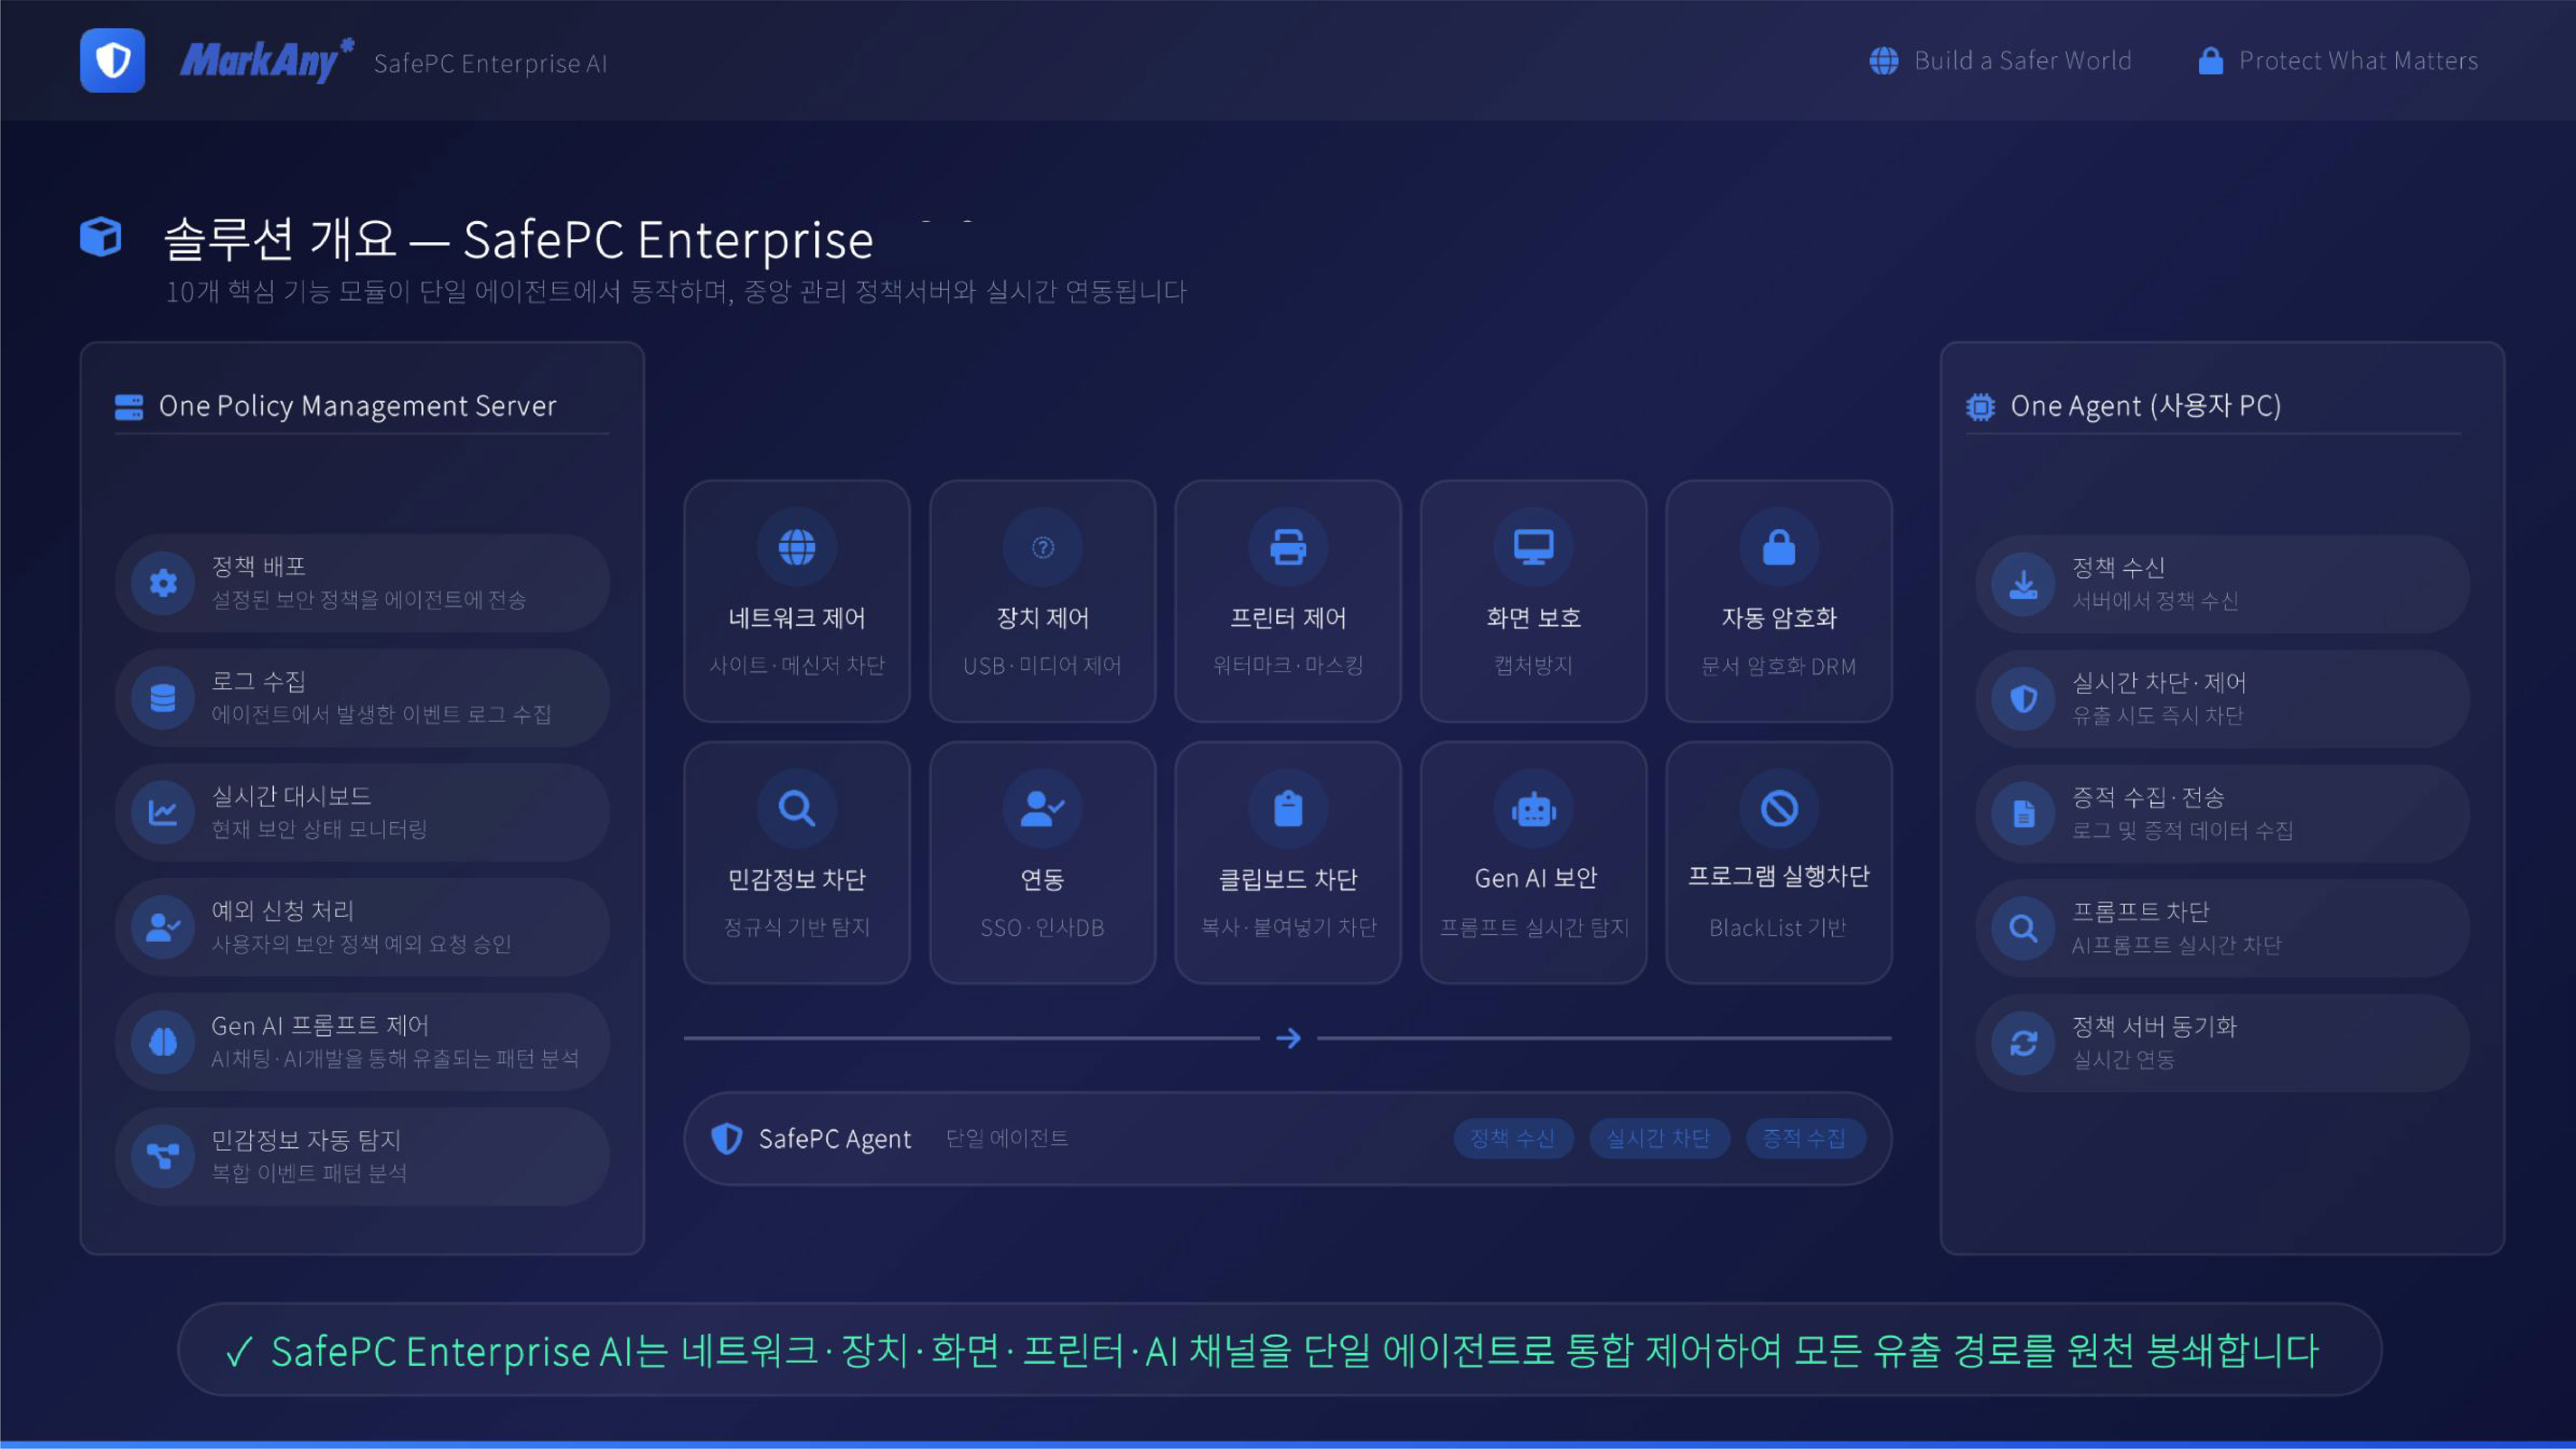Screen dimensions: 2576x1449
Task: Select the 장치 제어 card title
Action: tap(1043, 618)
